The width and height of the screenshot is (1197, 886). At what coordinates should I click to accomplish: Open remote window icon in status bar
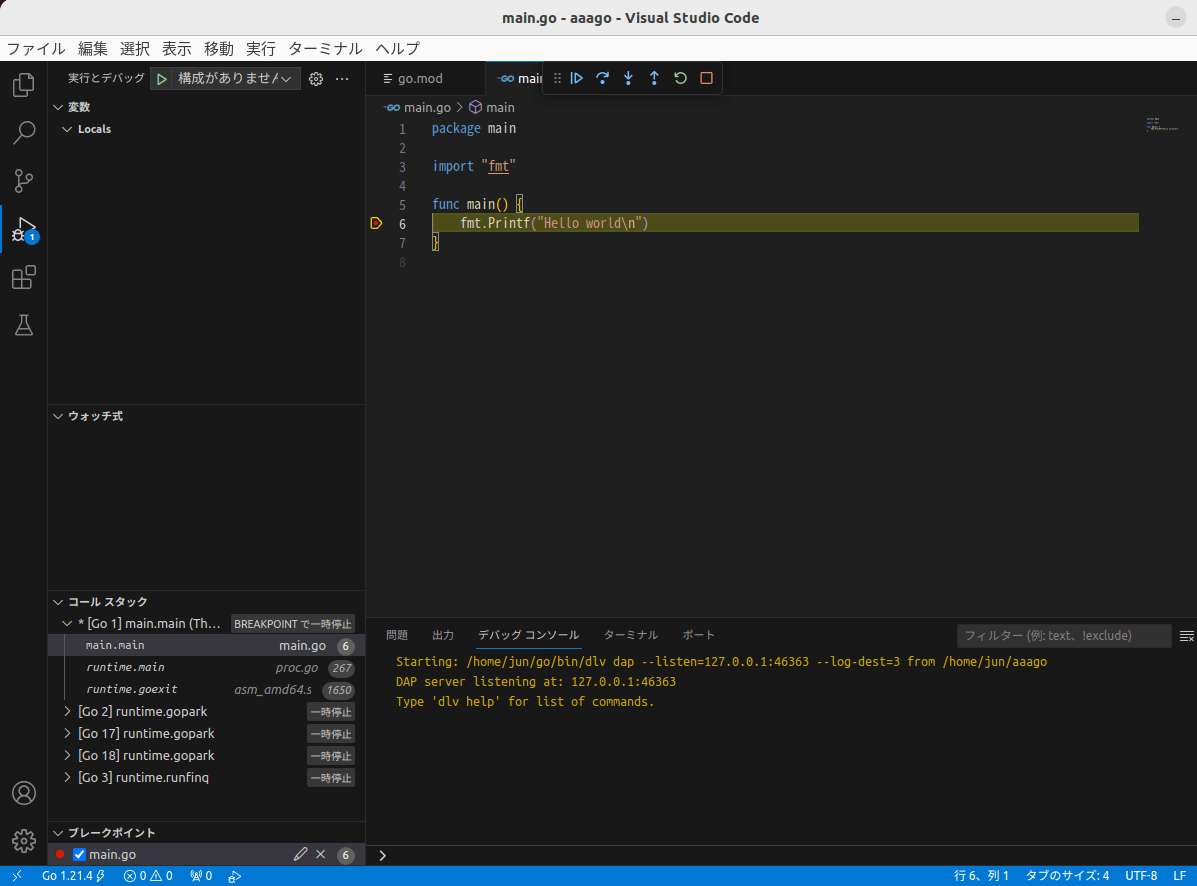pos(17,876)
